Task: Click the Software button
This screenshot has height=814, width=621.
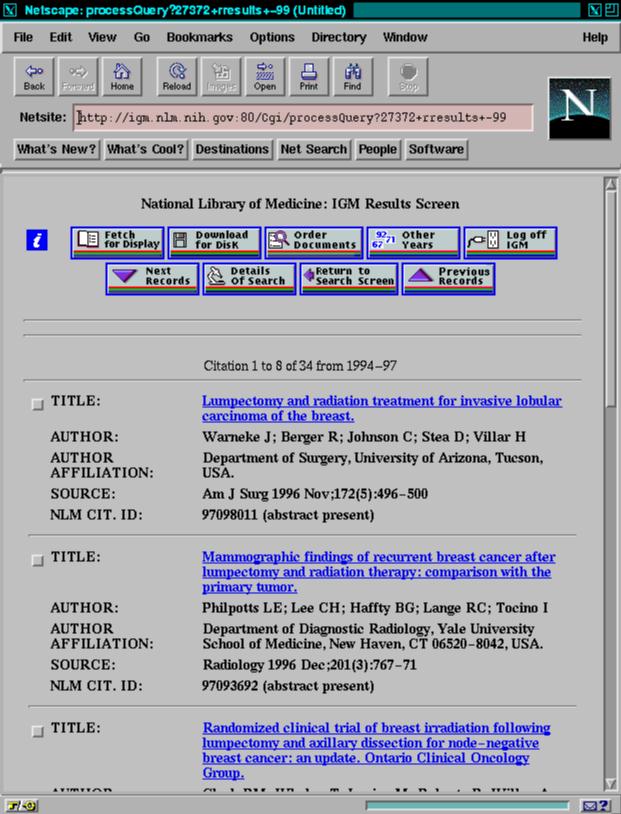Action: click(x=436, y=149)
